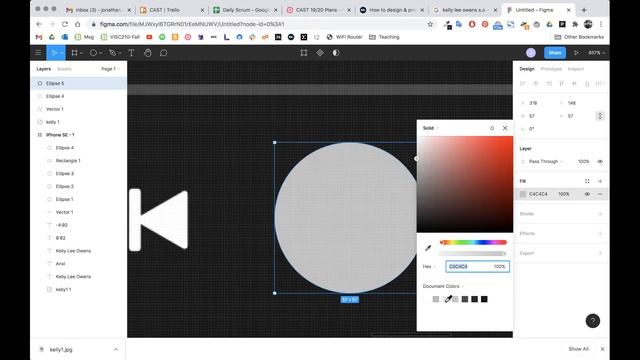Click the Align Bottom icon
640x360 pixels.
click(587, 83)
